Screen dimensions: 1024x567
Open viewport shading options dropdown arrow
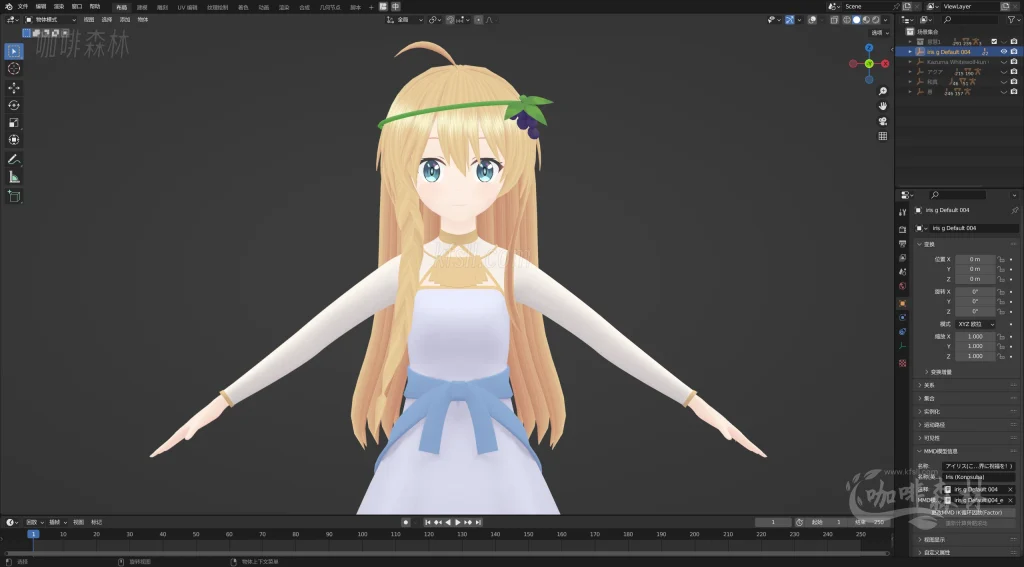pos(886,20)
